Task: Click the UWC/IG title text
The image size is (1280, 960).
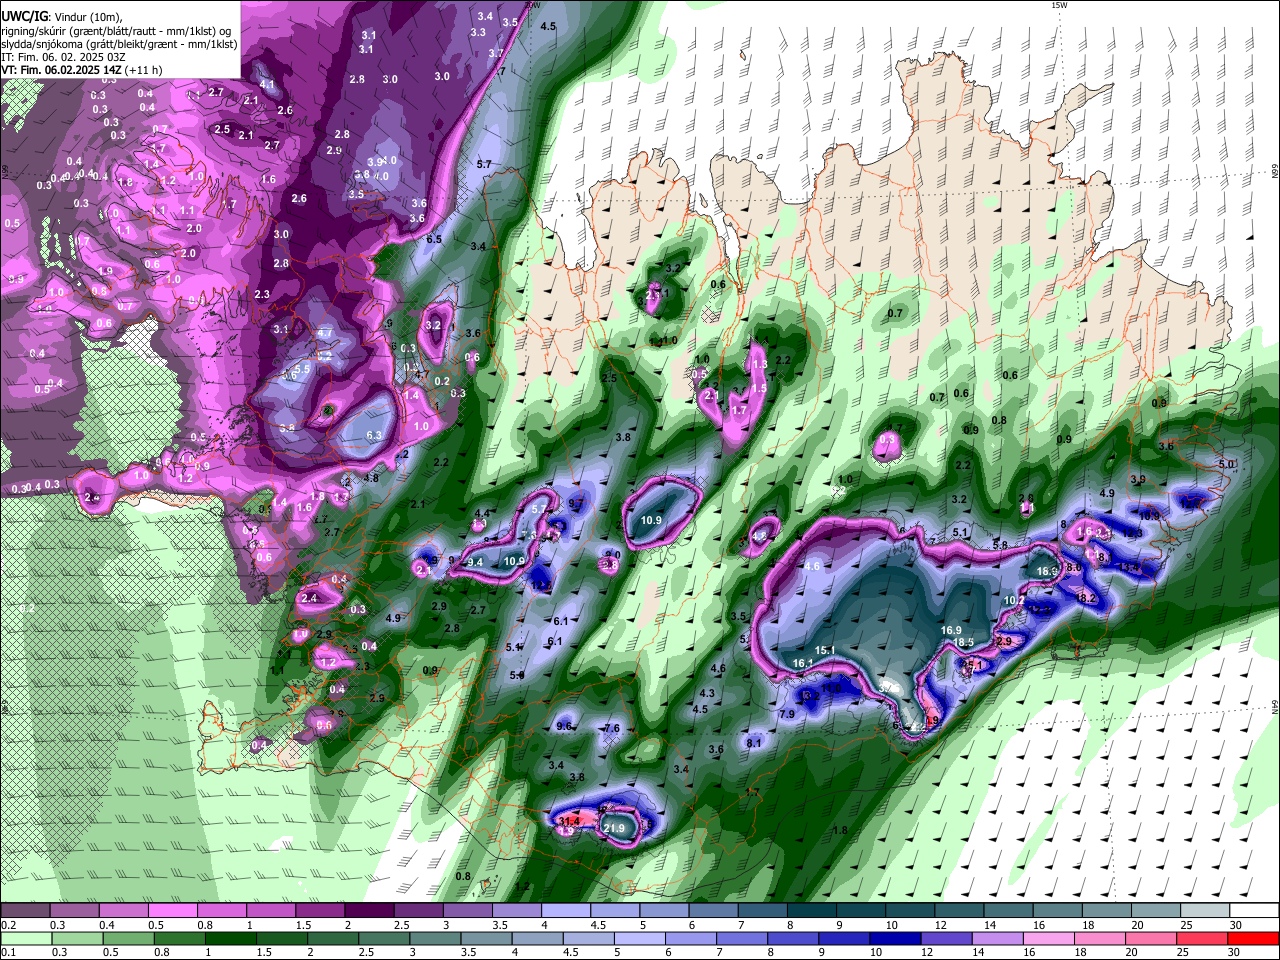Action: pyautogui.click(x=23, y=17)
